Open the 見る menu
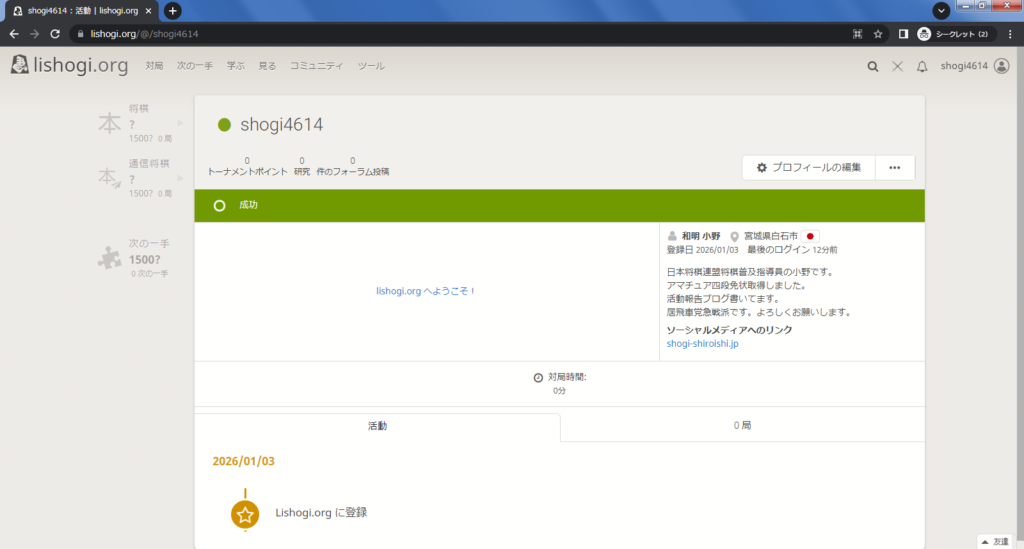 [x=267, y=66]
